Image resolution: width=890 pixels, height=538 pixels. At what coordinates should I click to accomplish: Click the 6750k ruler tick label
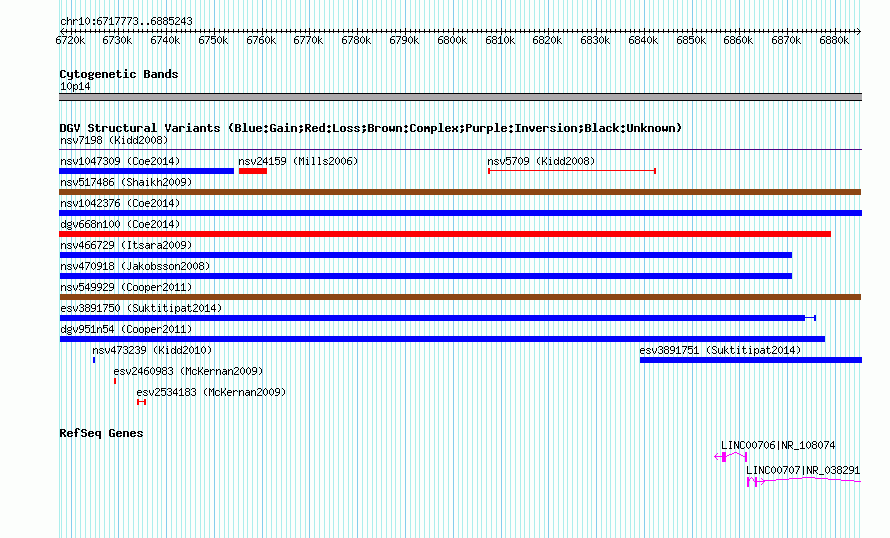[213, 41]
